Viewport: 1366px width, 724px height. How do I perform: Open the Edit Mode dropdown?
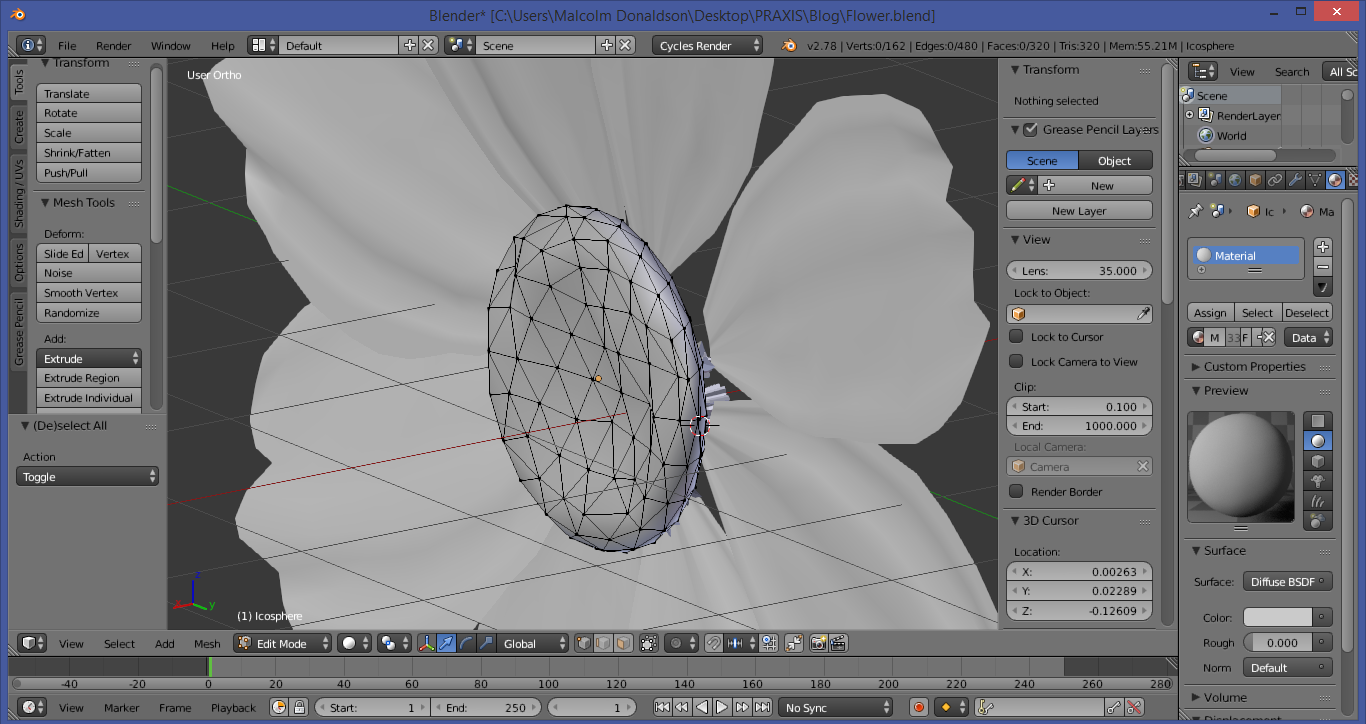[281, 643]
